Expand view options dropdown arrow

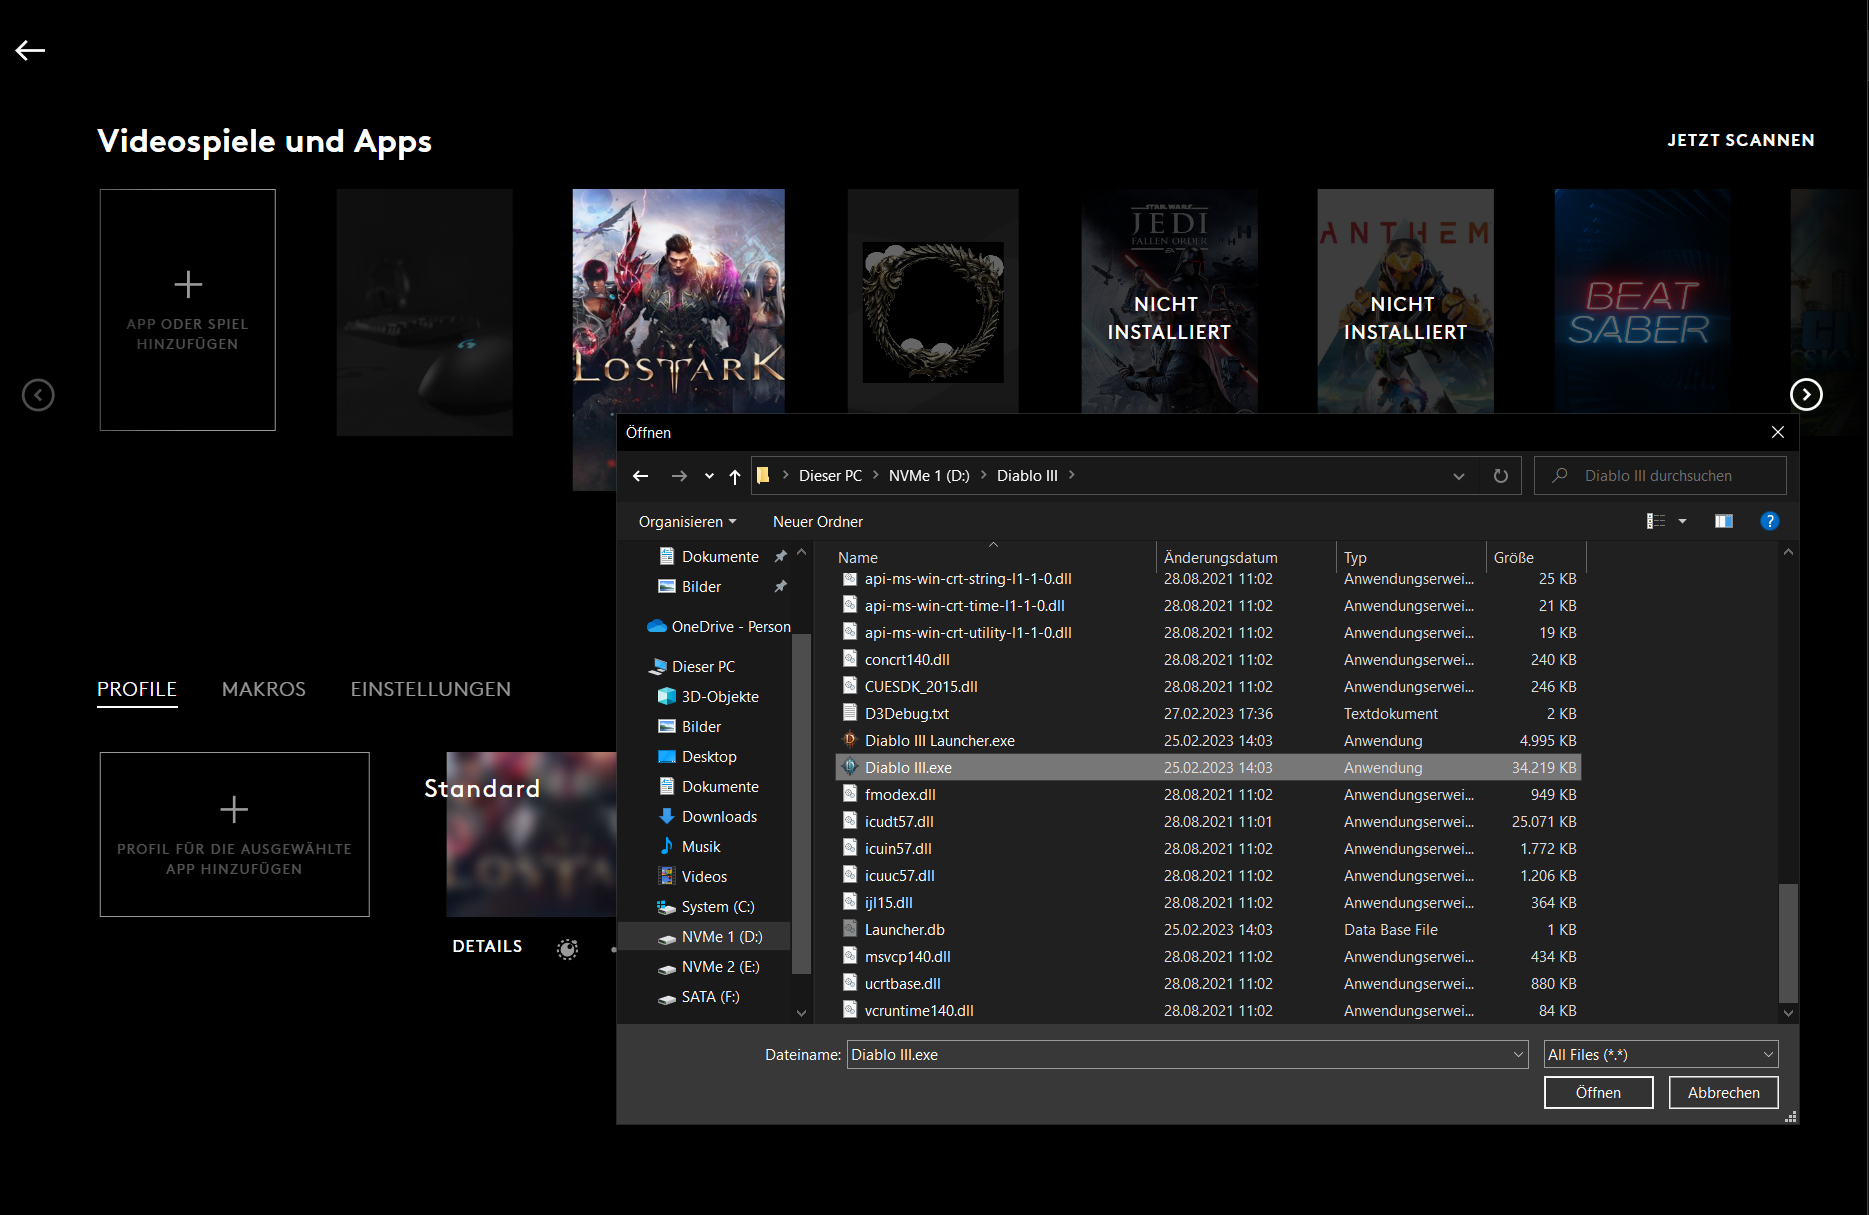(1683, 521)
